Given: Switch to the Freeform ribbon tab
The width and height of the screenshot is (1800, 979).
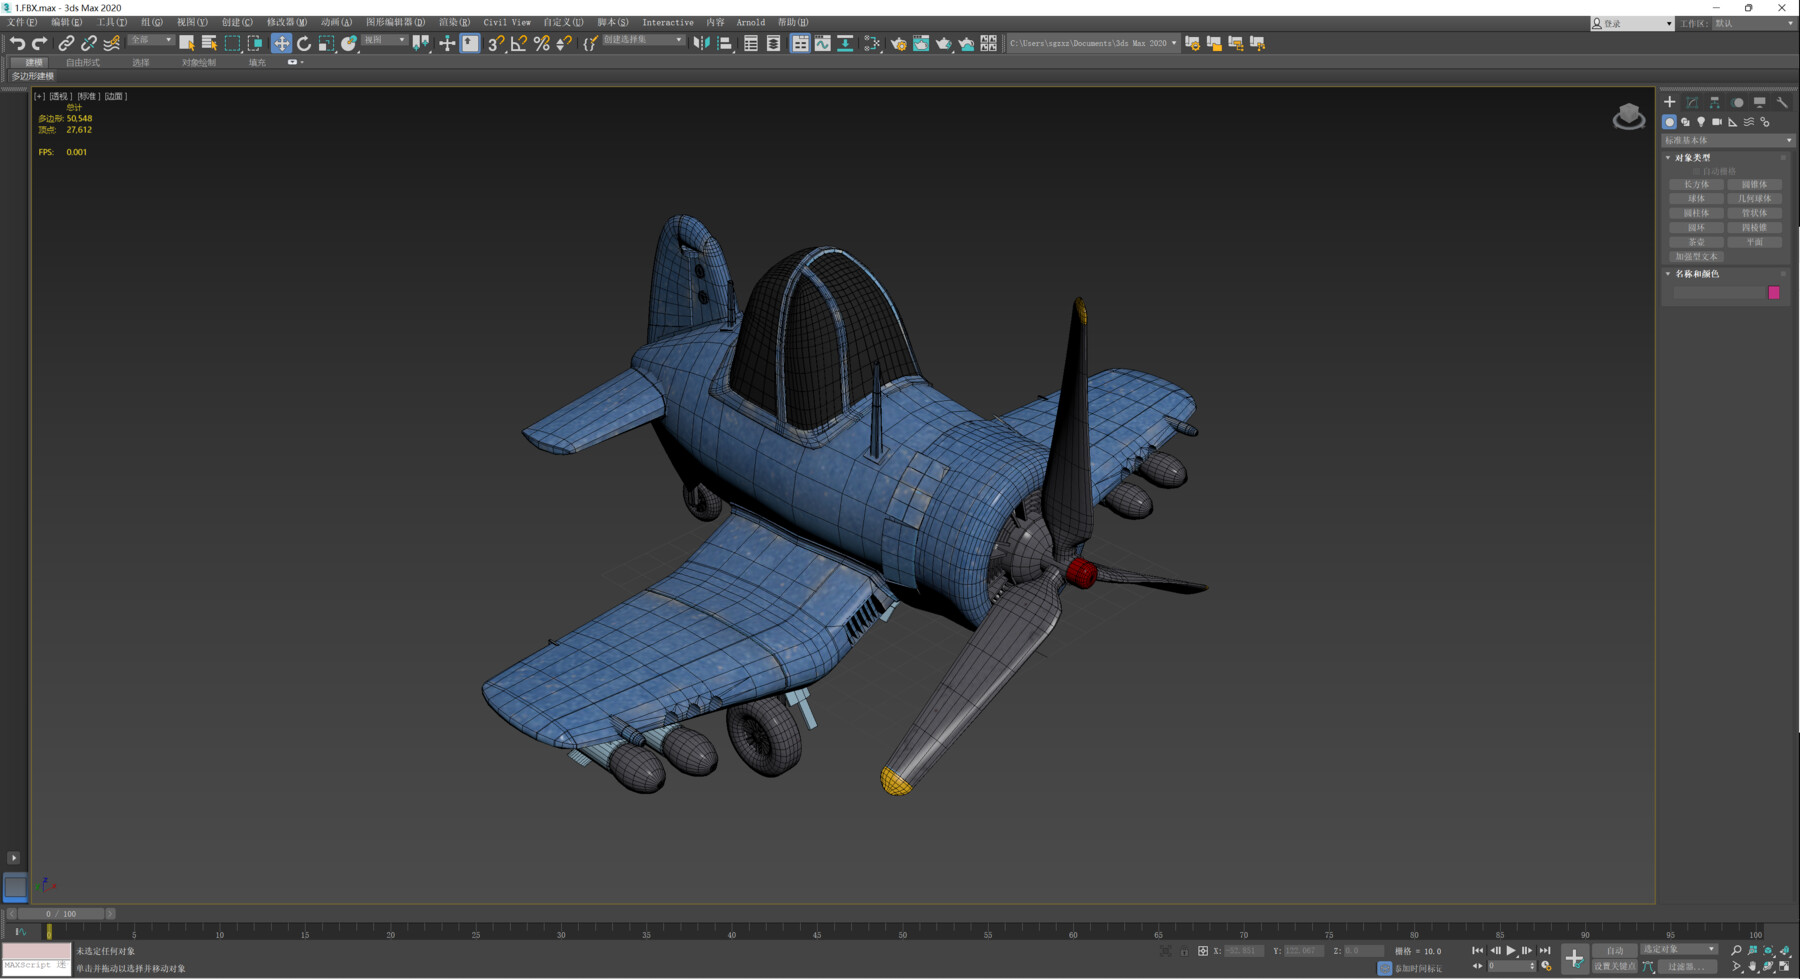Looking at the screenshot, I should point(83,62).
